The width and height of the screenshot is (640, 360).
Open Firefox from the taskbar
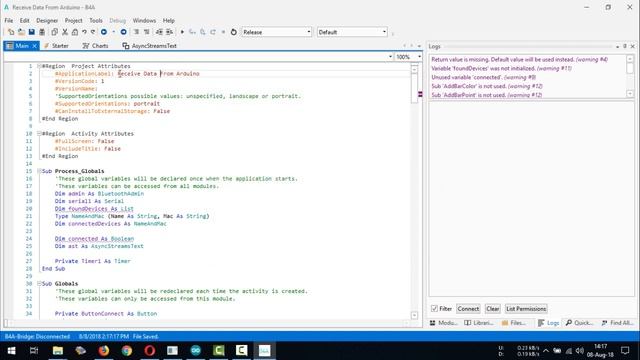(x=104, y=350)
